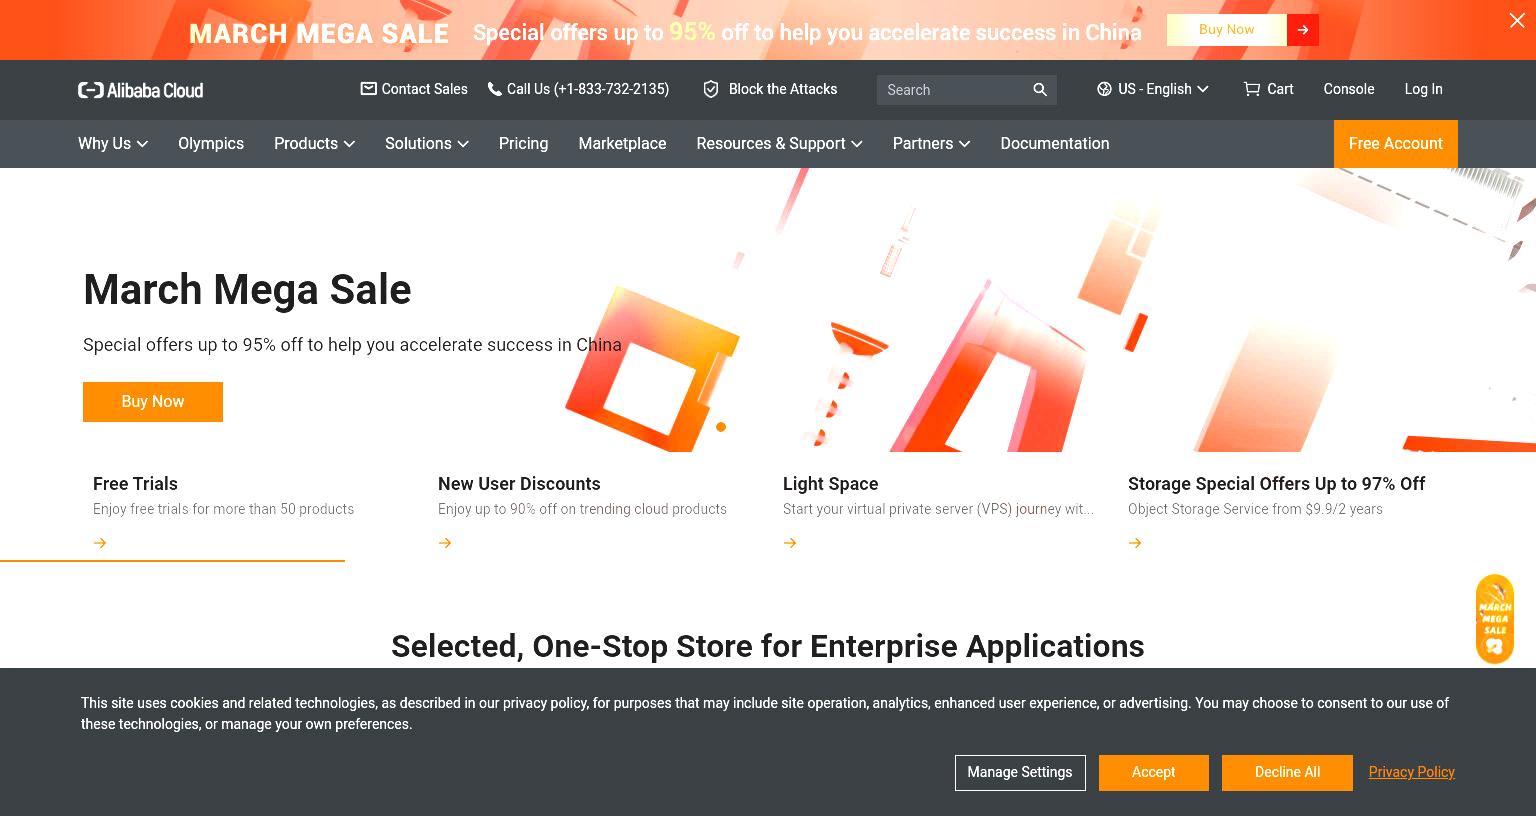Select the Light Space card title
The height and width of the screenshot is (816, 1536).
(x=830, y=484)
